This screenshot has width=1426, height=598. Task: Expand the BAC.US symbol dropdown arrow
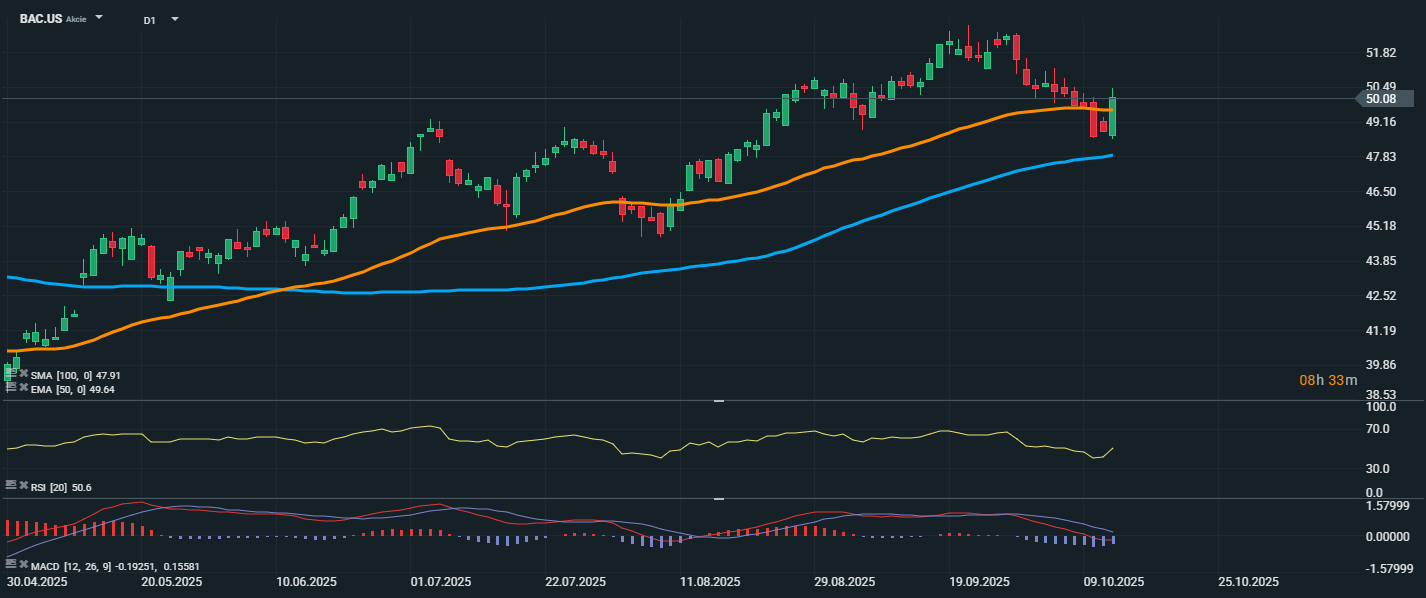[98, 19]
